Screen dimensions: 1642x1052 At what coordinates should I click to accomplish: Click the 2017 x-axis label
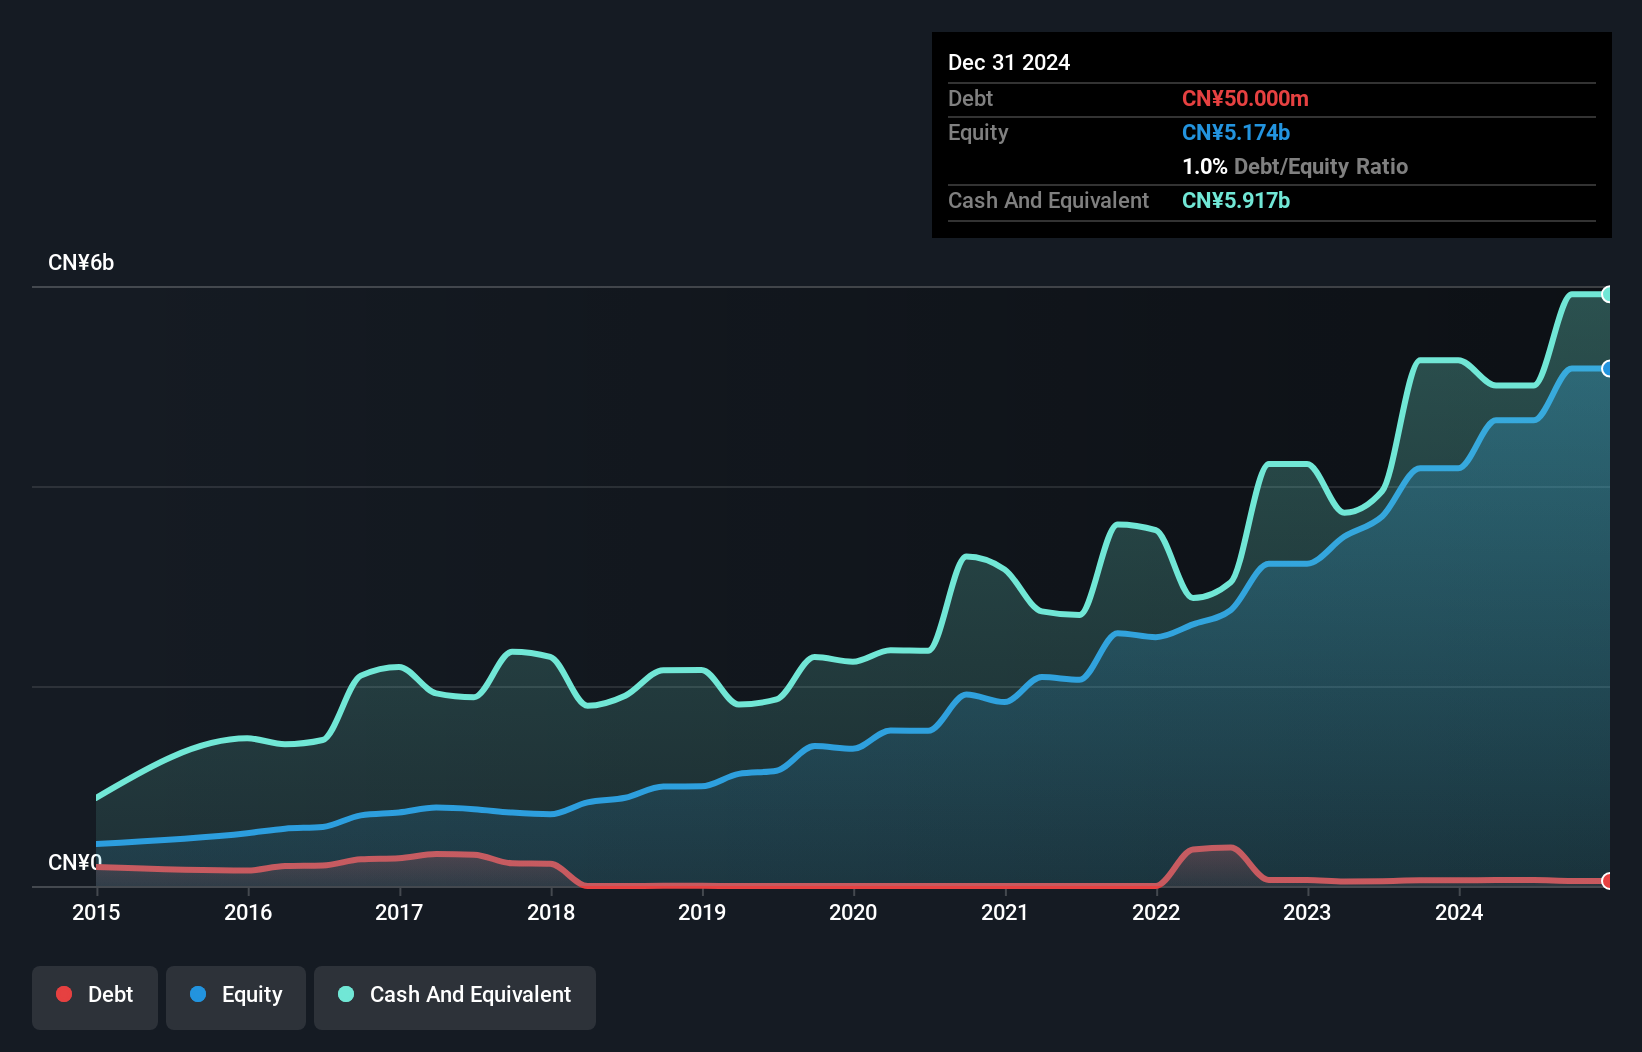point(399,912)
